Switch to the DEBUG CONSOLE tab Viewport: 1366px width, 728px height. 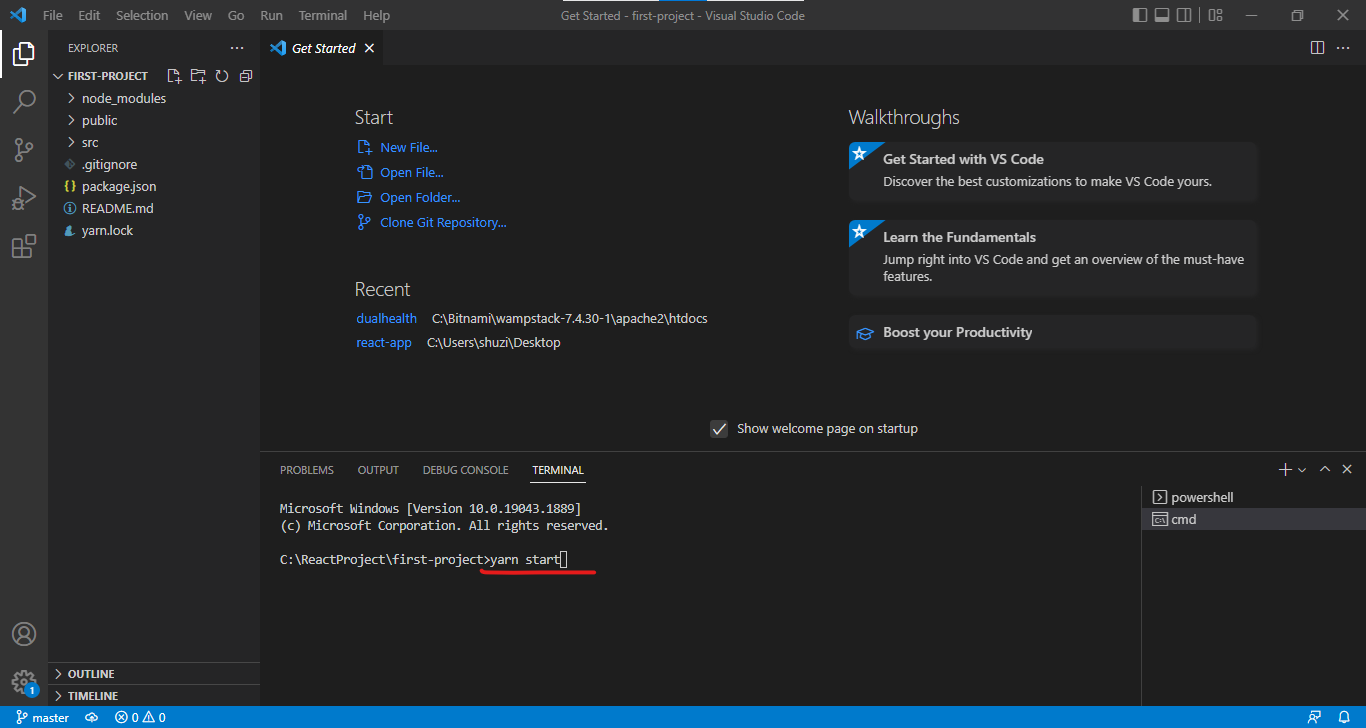[465, 470]
